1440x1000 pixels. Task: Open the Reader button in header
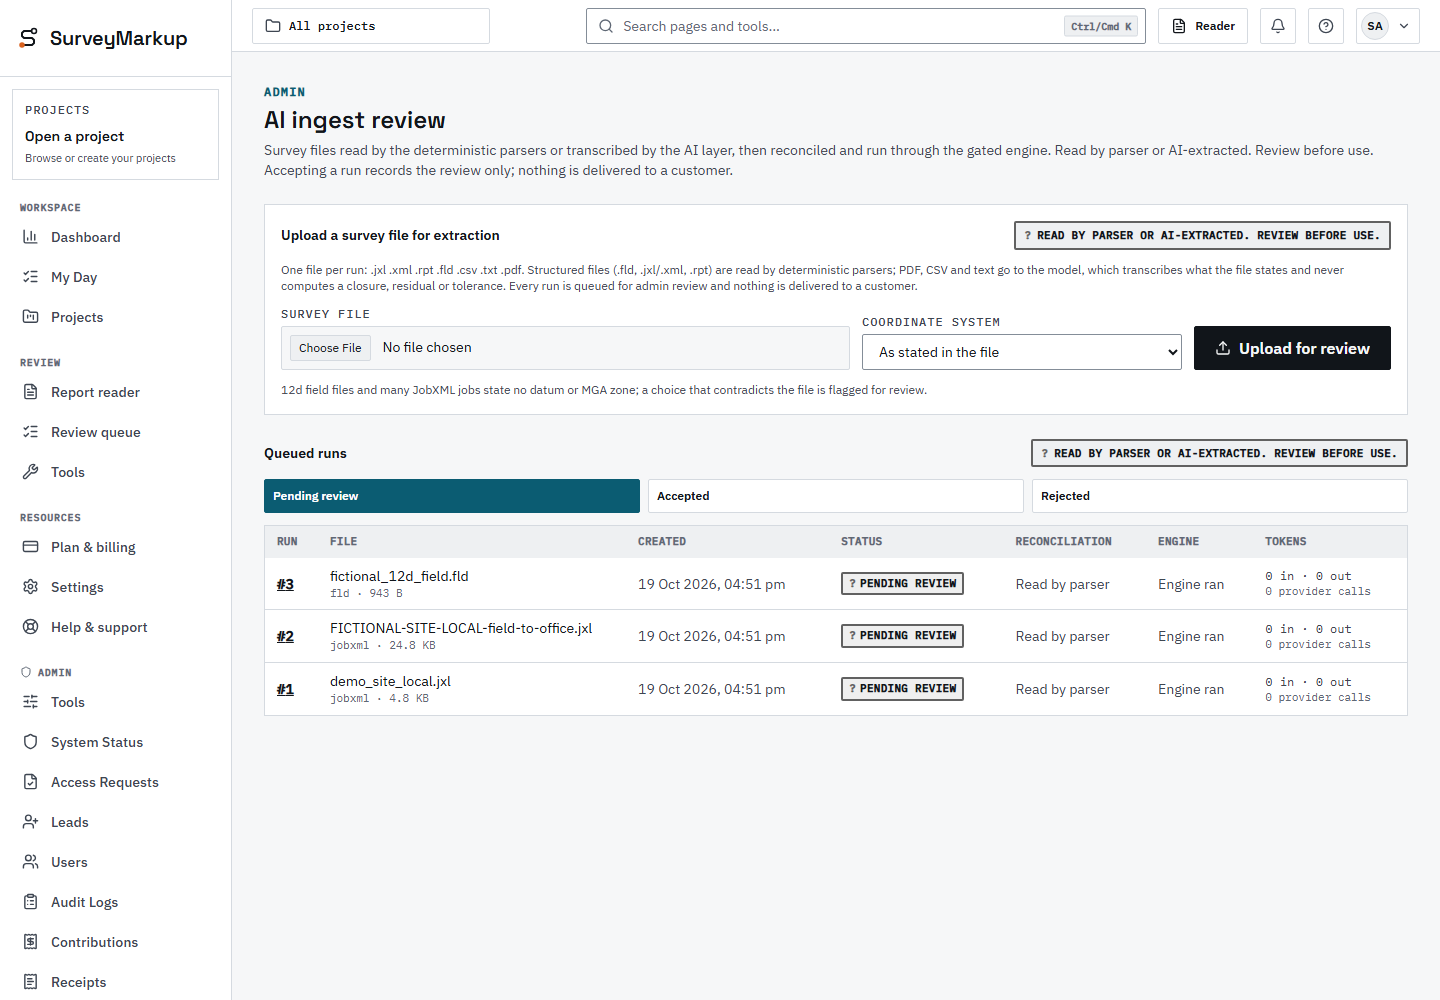point(1203,26)
